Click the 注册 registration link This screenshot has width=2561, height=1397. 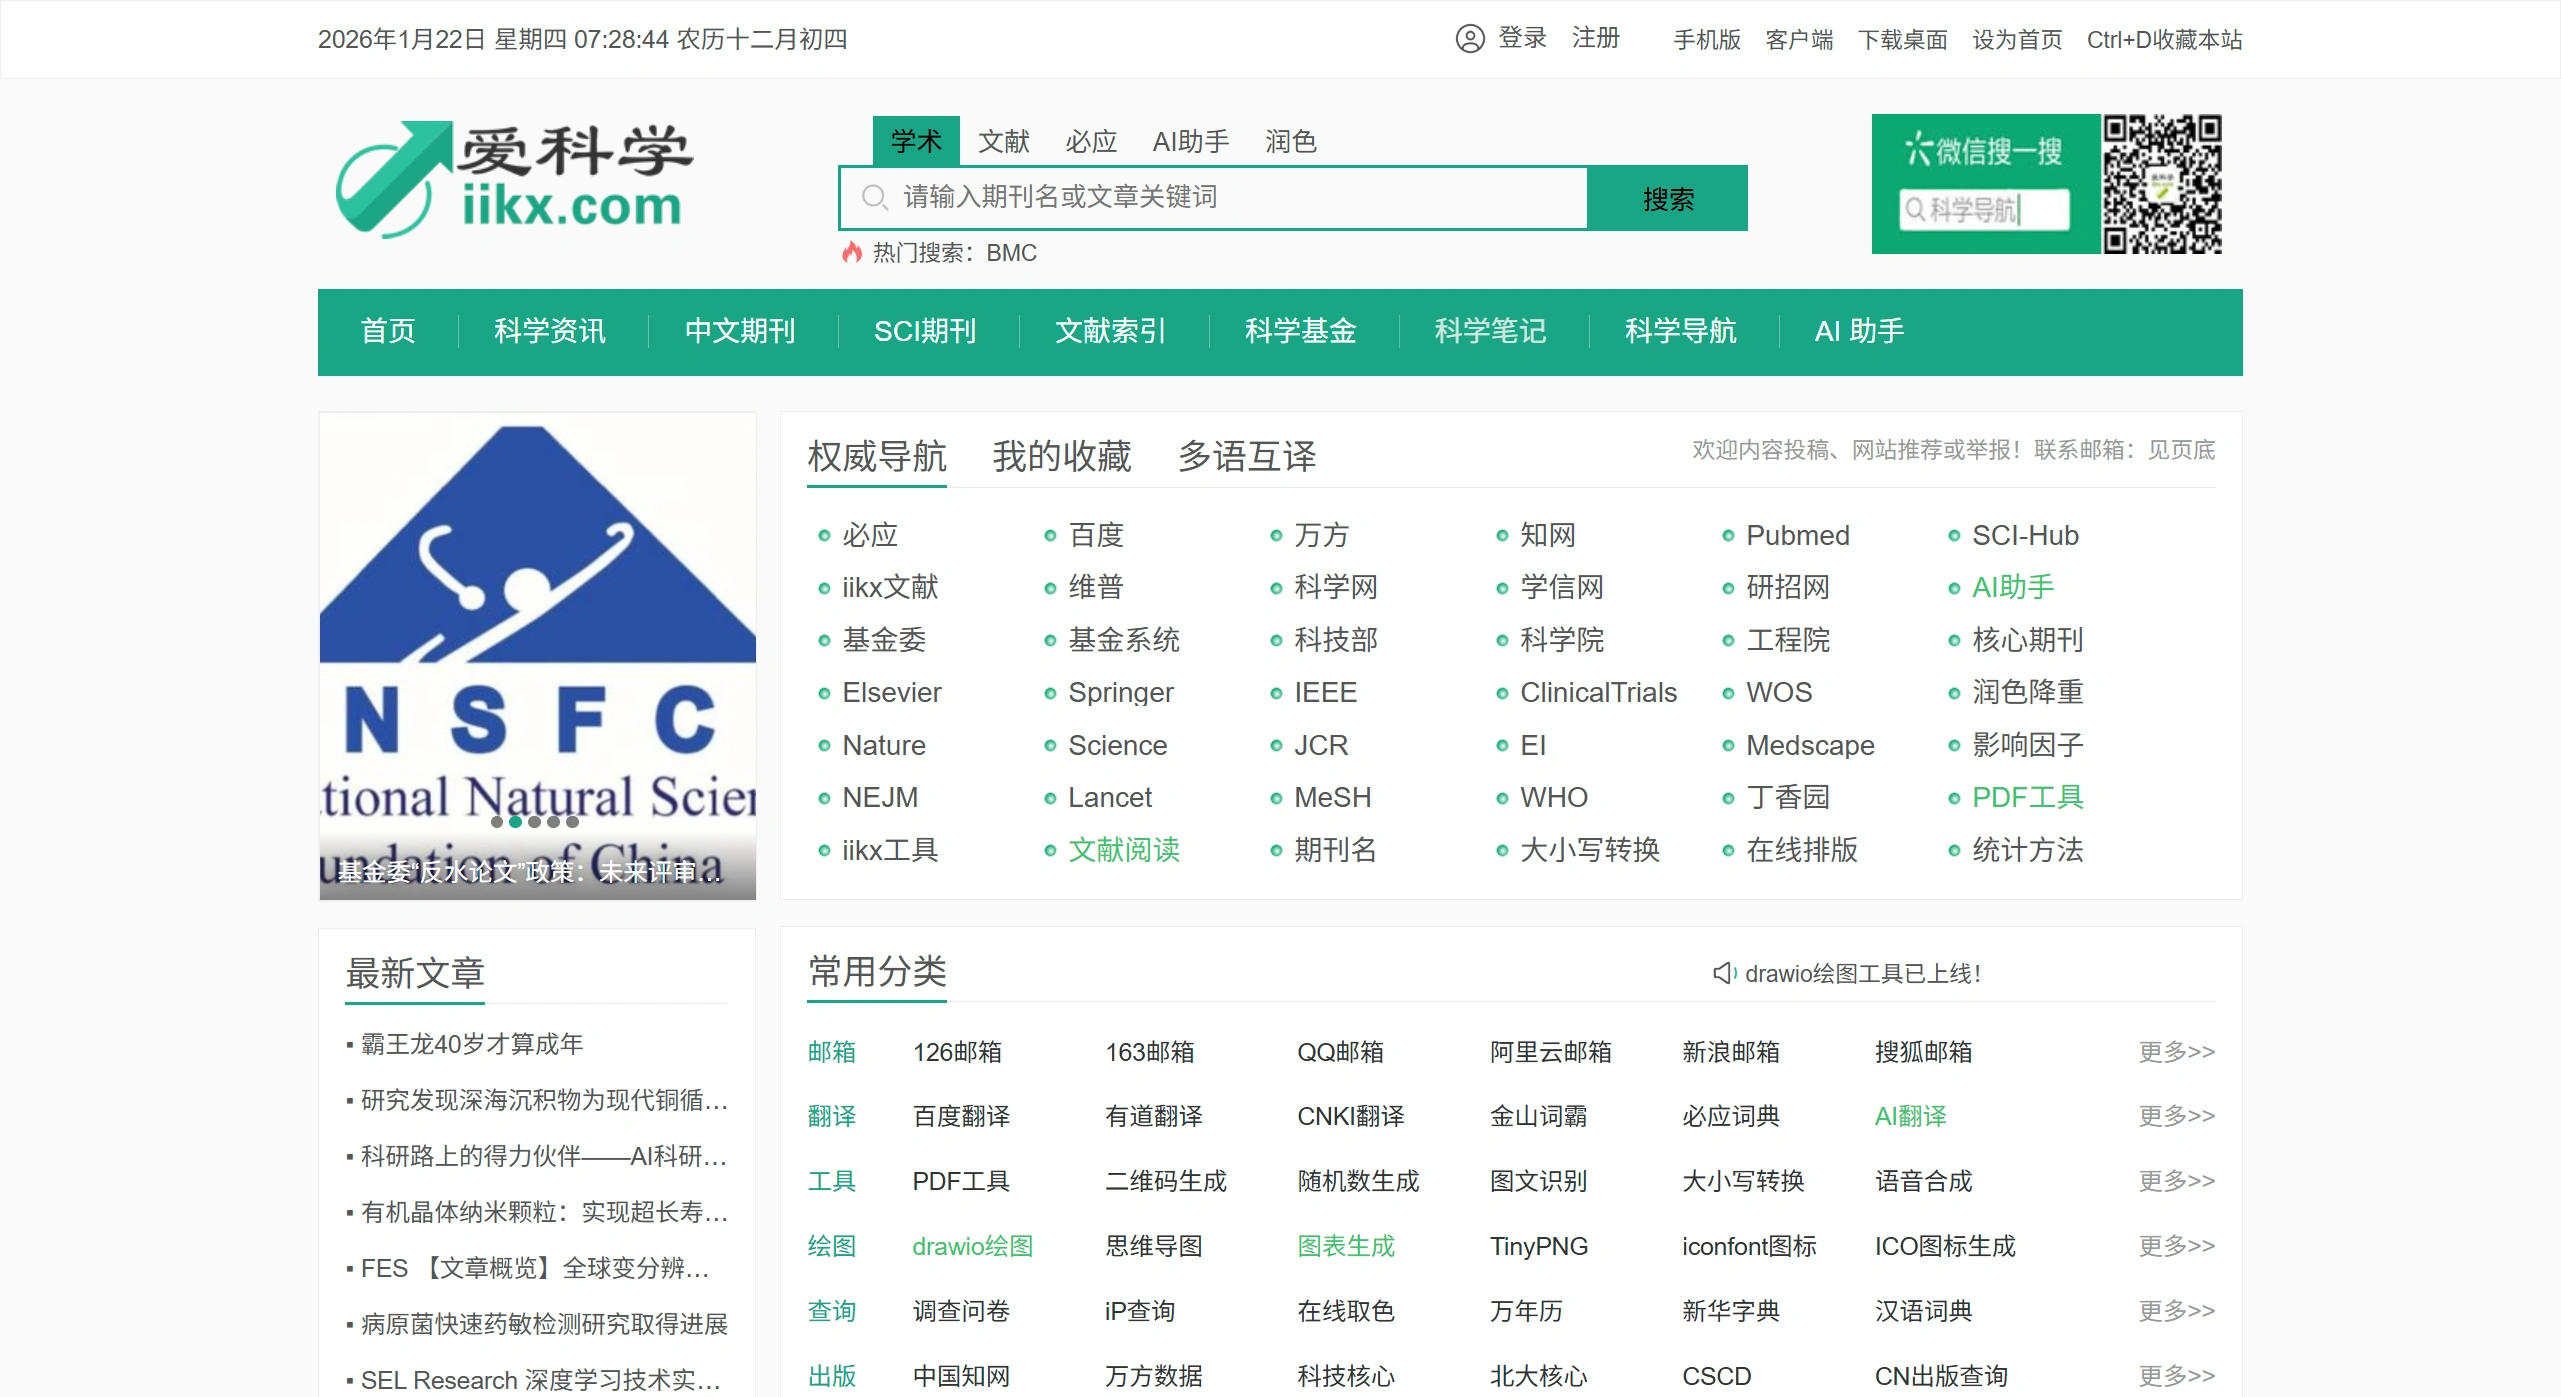1595,39
